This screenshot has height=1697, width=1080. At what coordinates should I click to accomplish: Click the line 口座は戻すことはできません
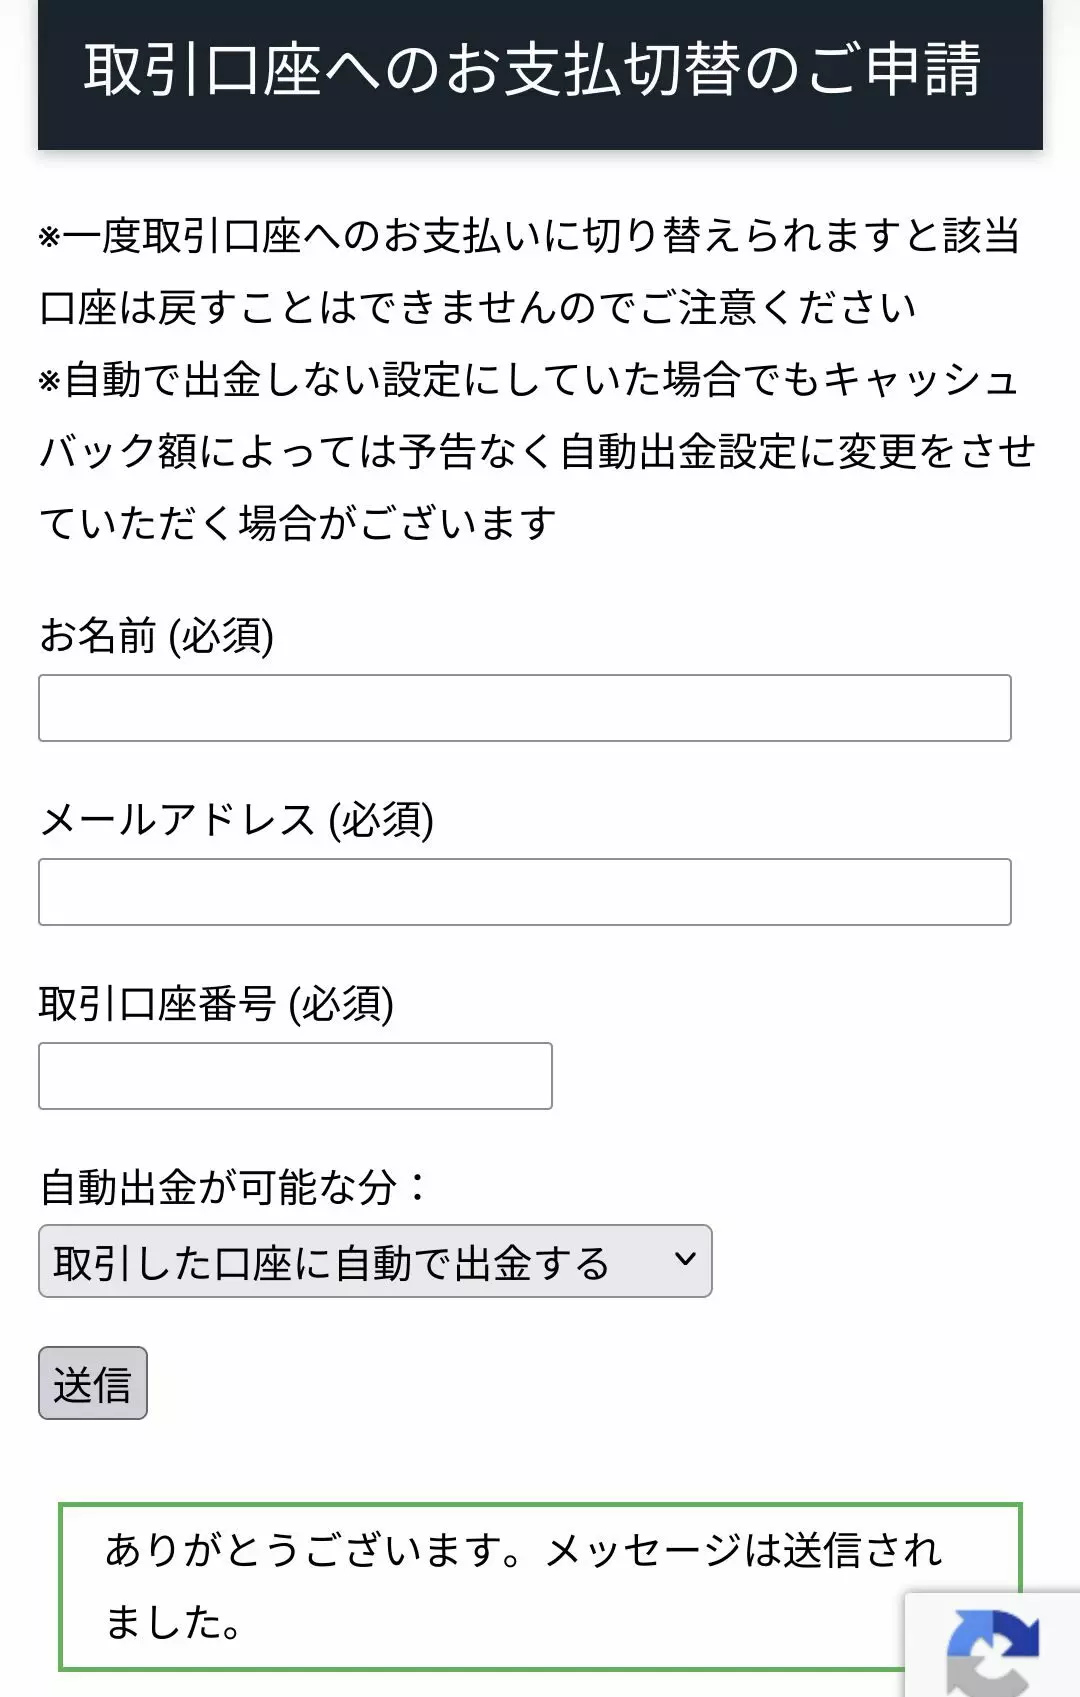[x=477, y=307]
